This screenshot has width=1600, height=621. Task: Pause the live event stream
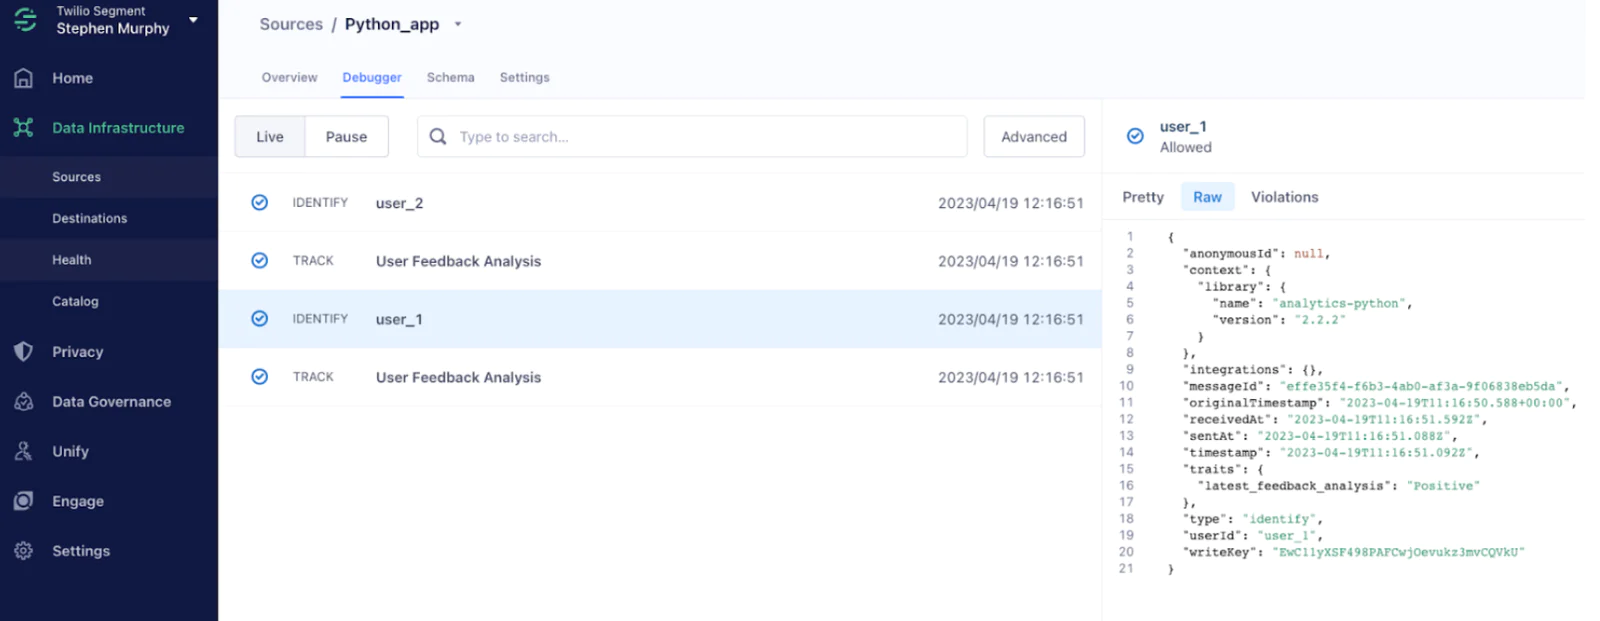click(x=346, y=137)
